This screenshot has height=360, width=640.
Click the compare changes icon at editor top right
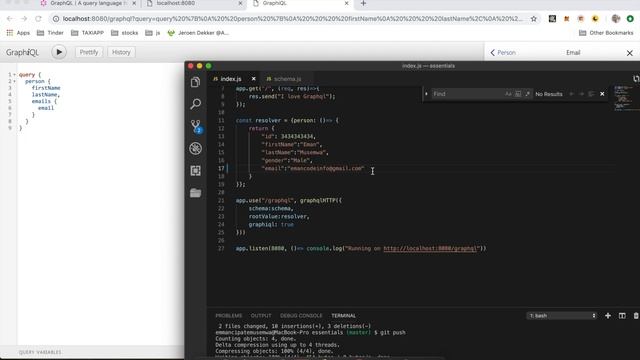pyautogui.click(x=636, y=79)
